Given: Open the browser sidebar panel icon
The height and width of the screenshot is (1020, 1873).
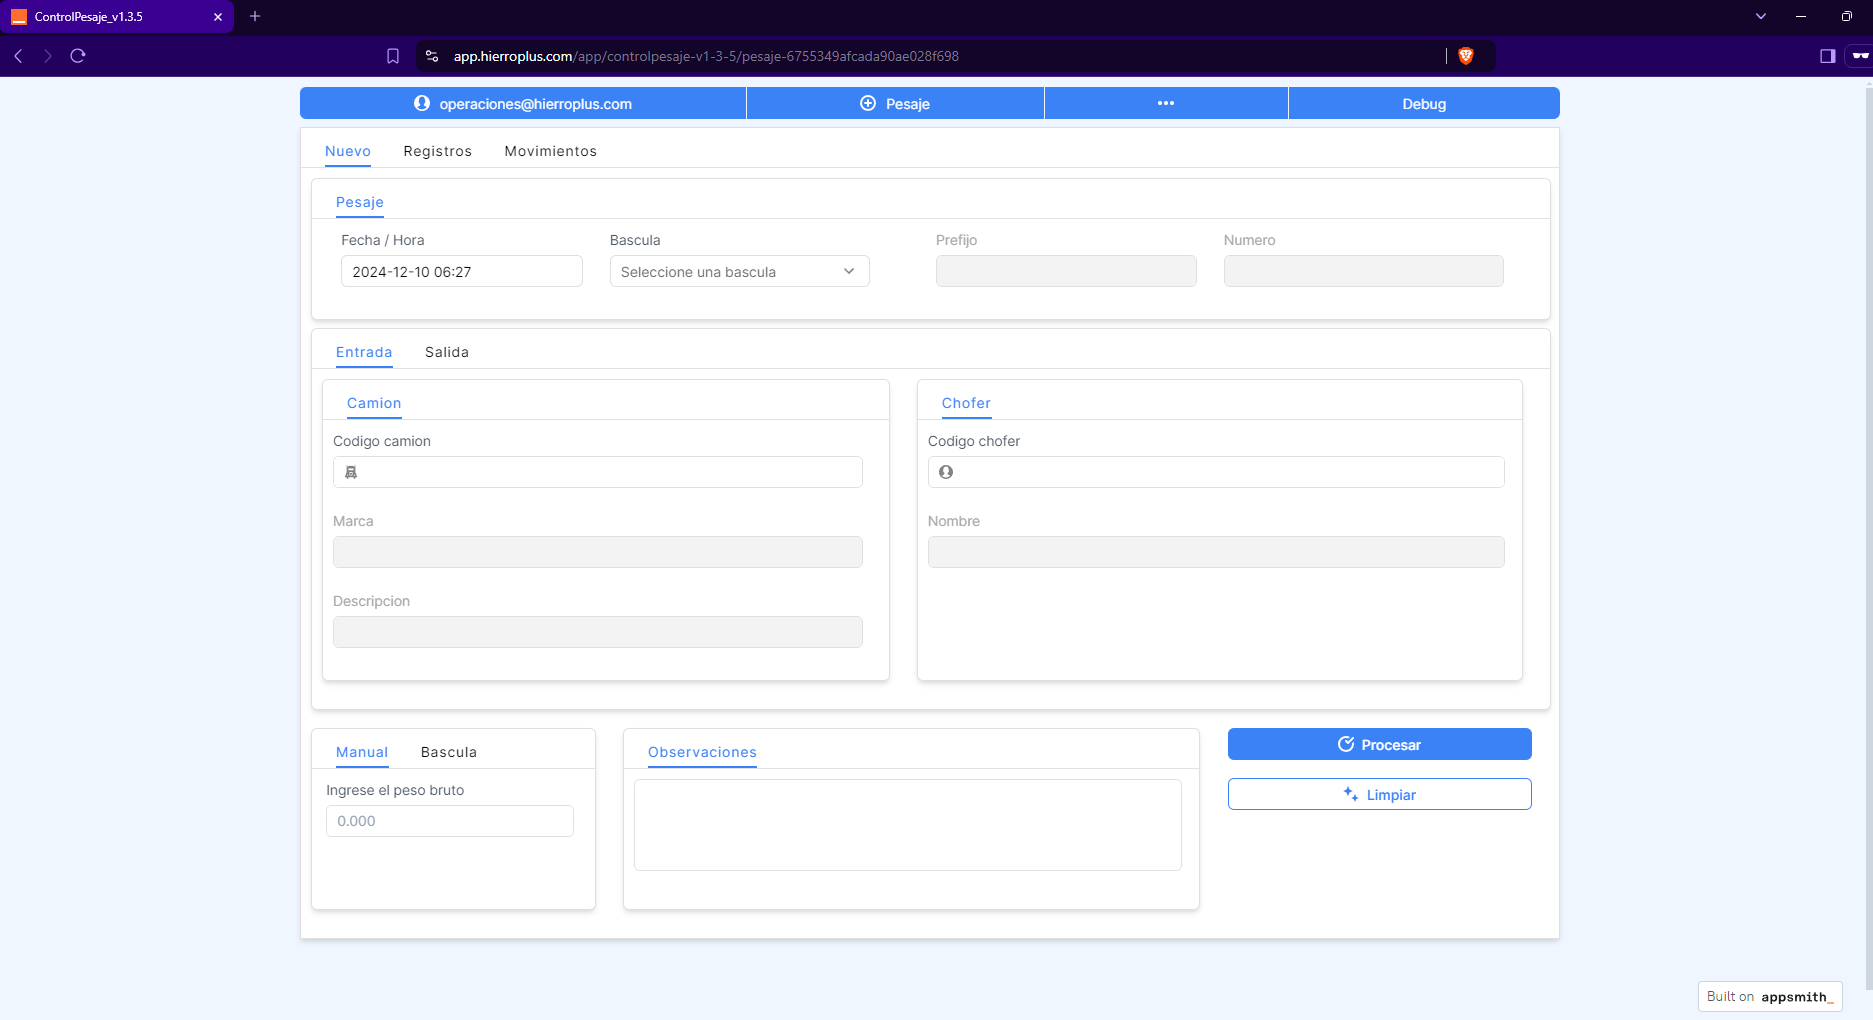Looking at the screenshot, I should (1827, 56).
